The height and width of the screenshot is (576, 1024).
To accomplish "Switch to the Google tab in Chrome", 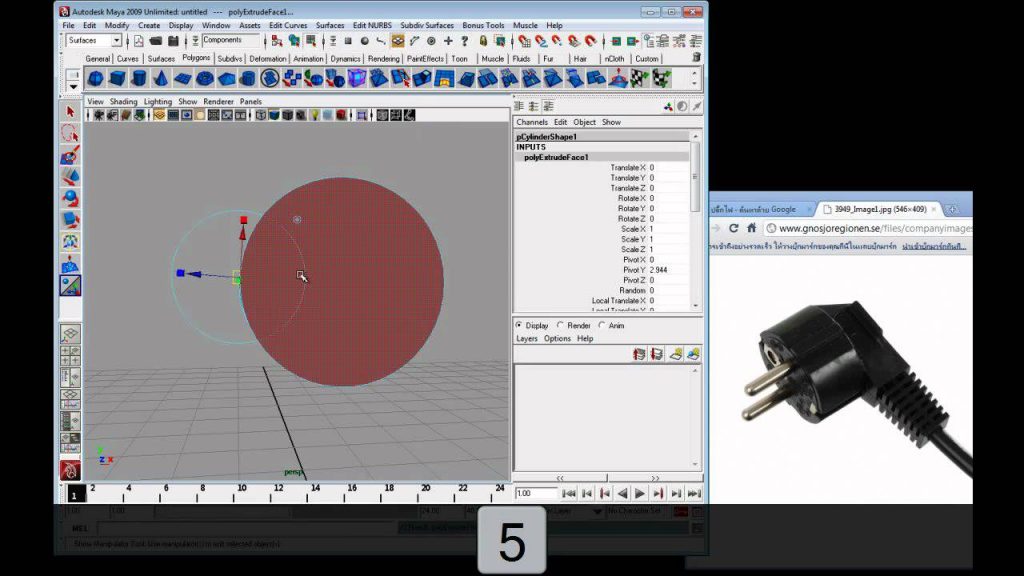I will coord(758,210).
